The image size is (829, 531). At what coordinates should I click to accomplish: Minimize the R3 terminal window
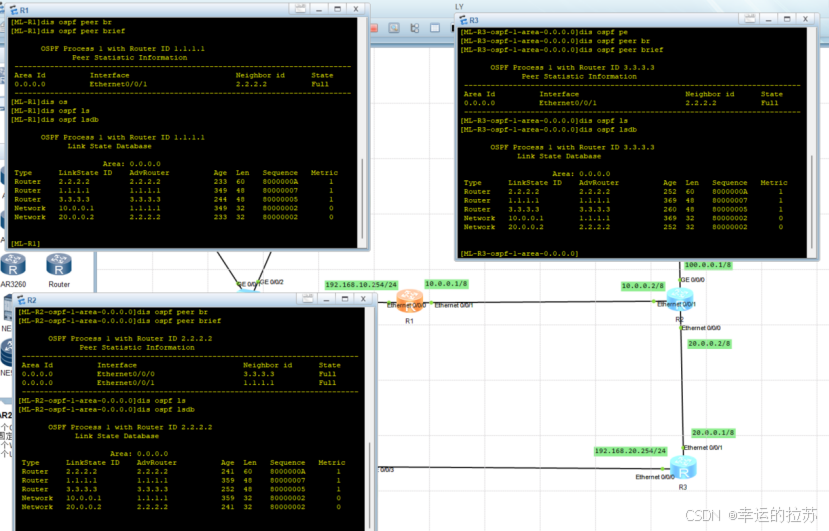click(x=768, y=19)
